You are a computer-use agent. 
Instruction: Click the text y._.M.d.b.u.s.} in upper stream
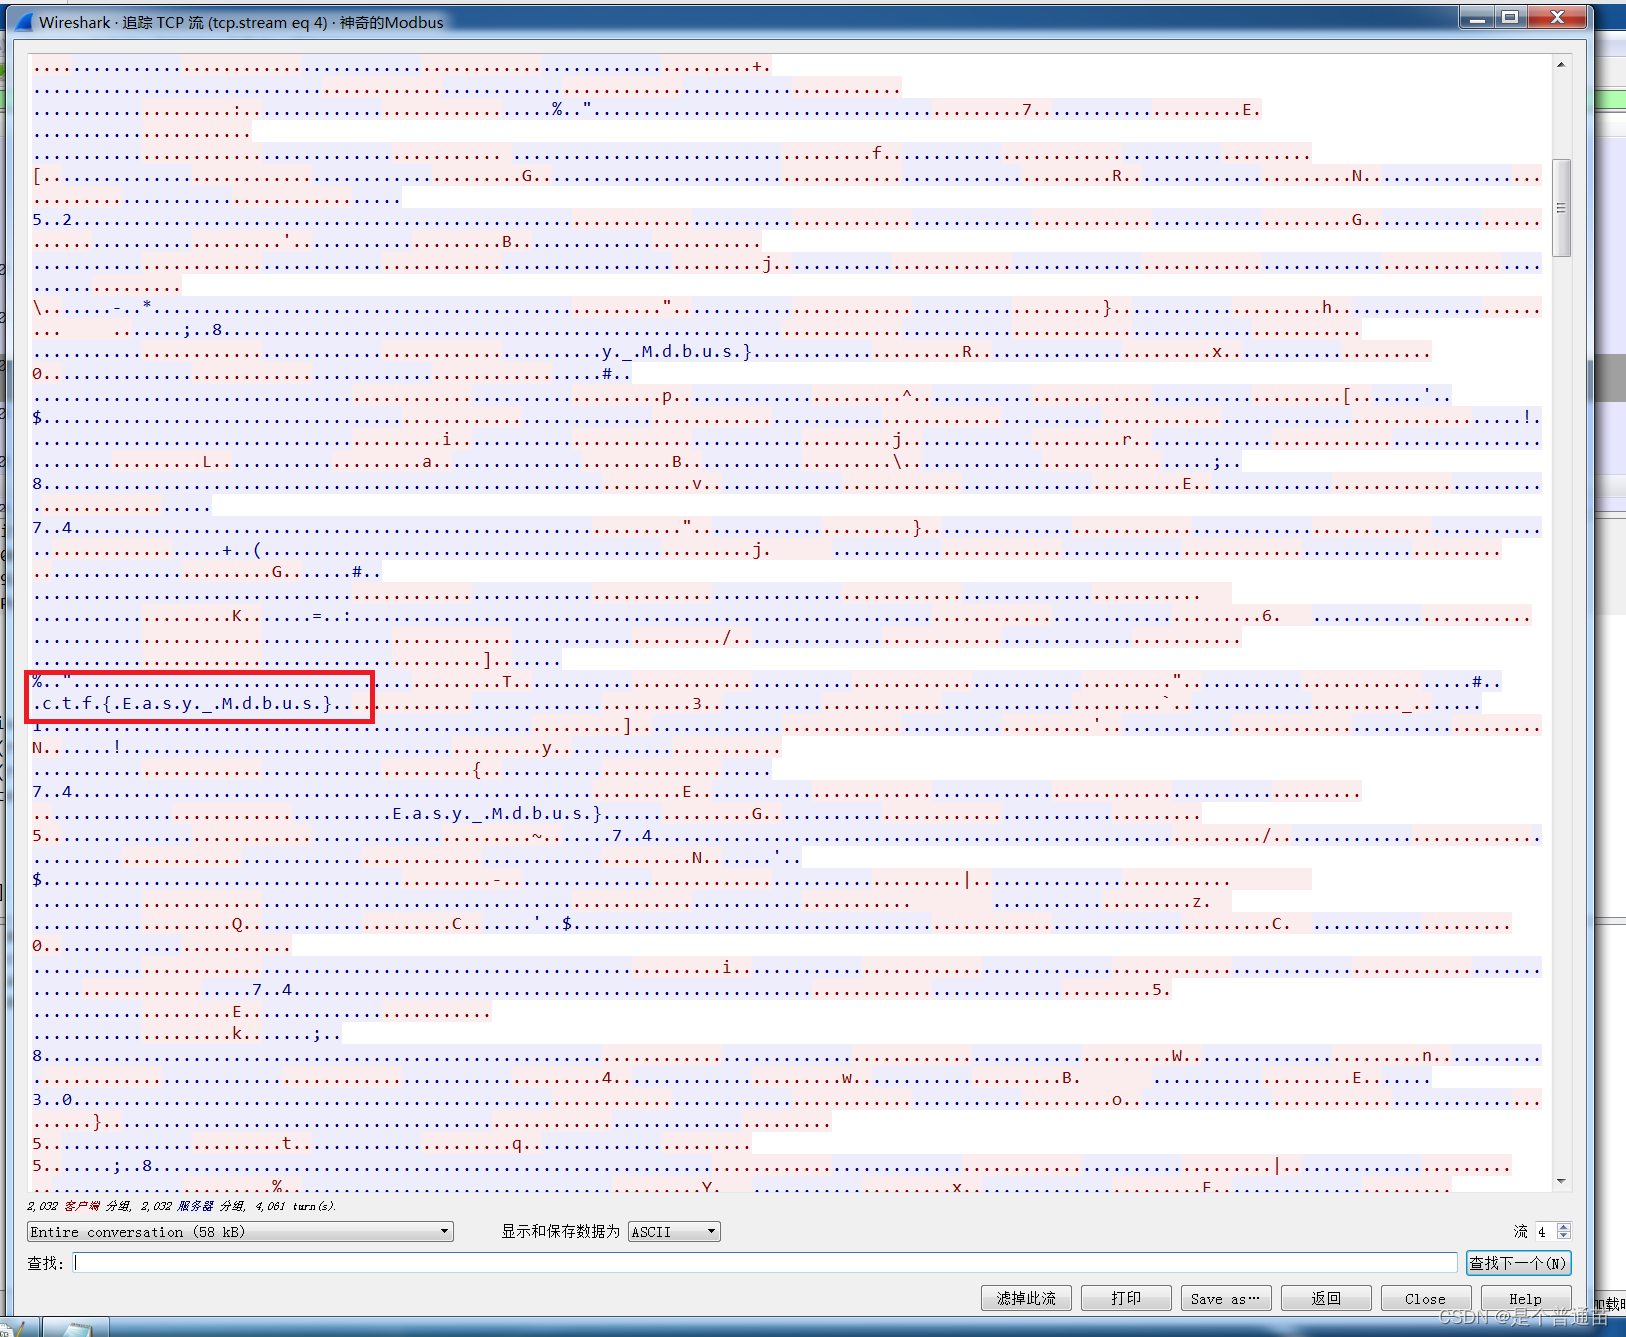[677, 351]
